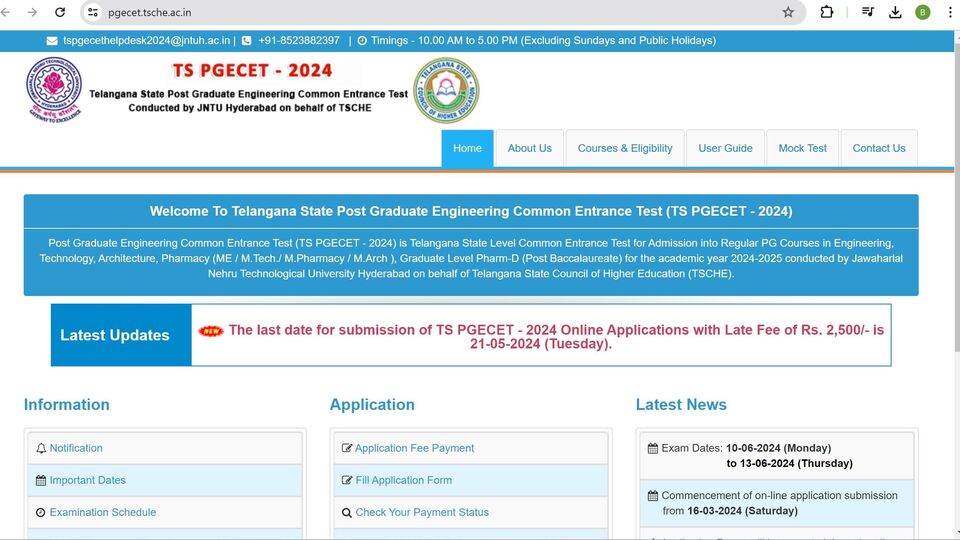
Task: Click the Information section heading
Action: (67, 405)
